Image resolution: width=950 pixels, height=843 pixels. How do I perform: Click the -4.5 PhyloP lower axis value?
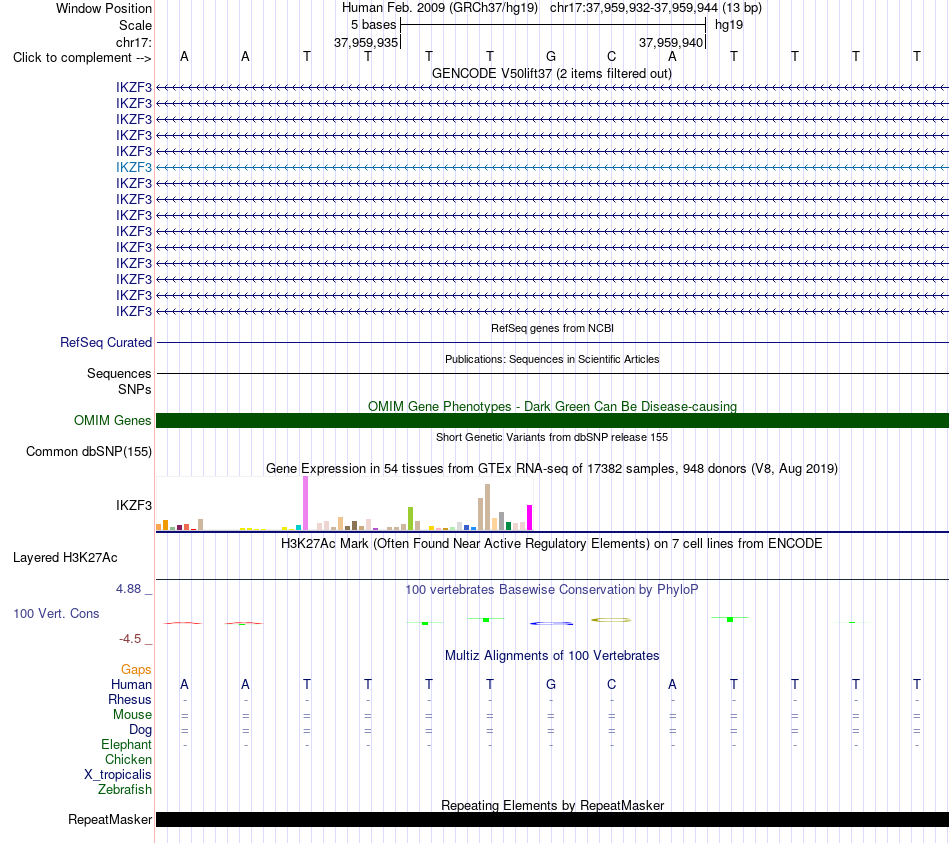[130, 639]
